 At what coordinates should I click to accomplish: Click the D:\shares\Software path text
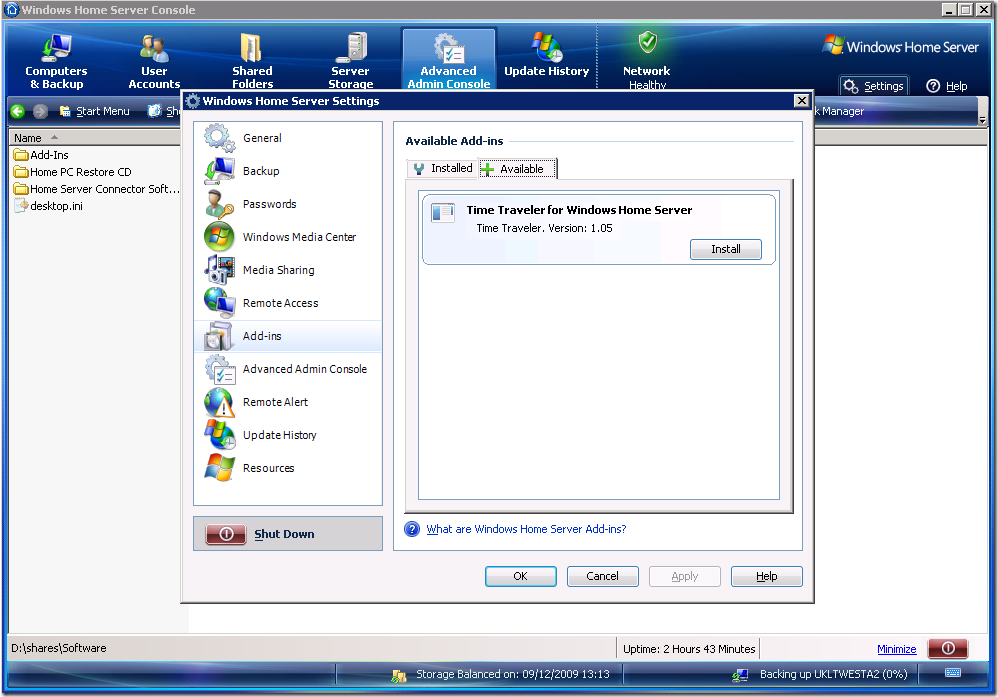(x=59, y=648)
